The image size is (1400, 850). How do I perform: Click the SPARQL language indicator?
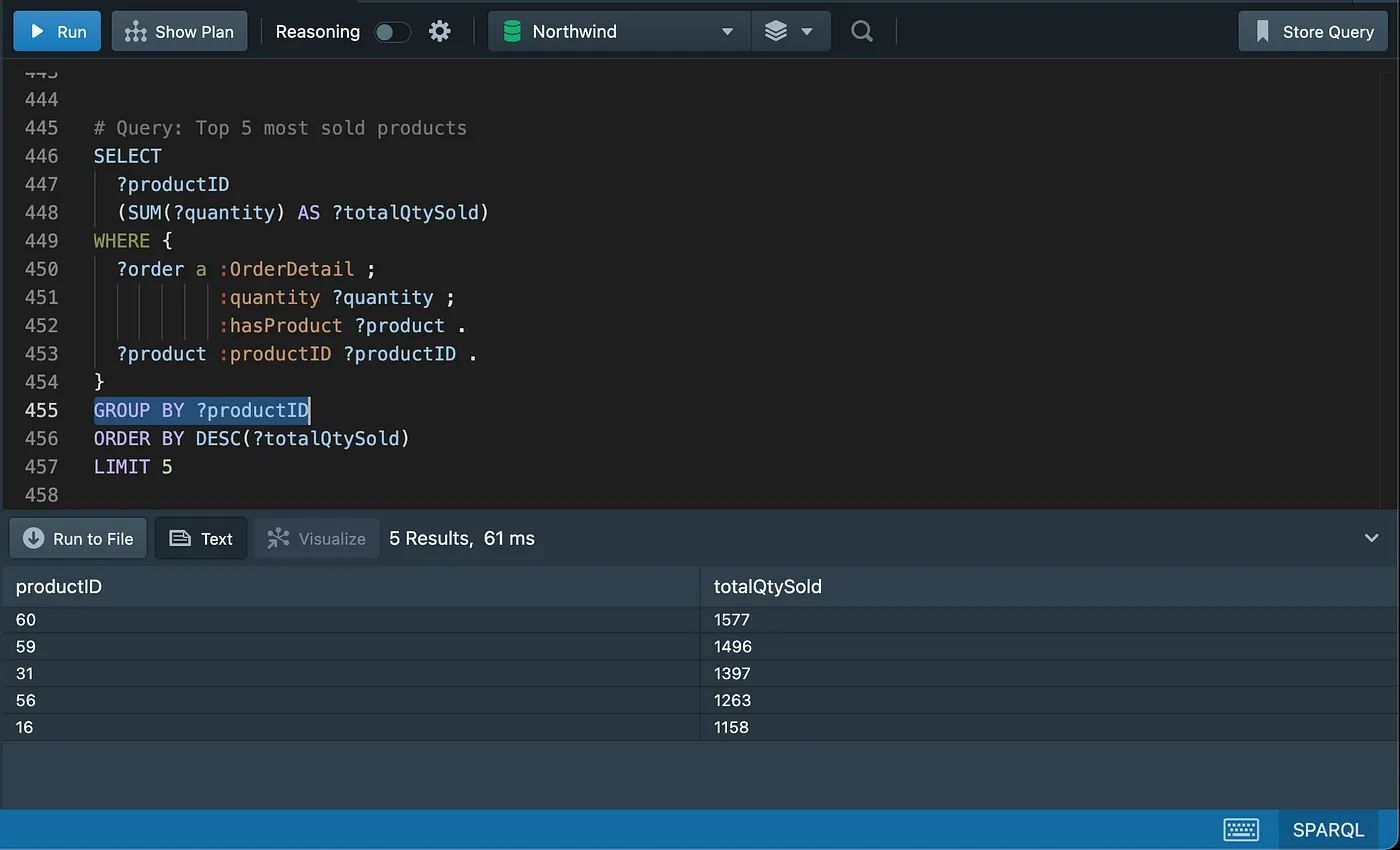click(1328, 830)
